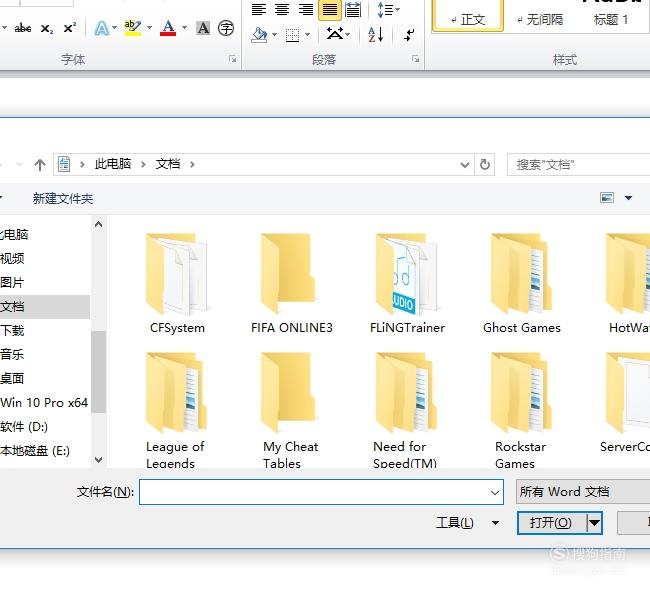The height and width of the screenshot is (600, 650).
Task: Select the League of Legends folder
Action: [x=175, y=410]
